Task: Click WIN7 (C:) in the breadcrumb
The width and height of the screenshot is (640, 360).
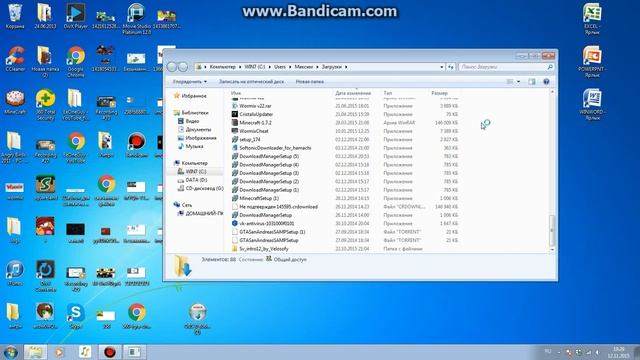Action: [x=255, y=67]
